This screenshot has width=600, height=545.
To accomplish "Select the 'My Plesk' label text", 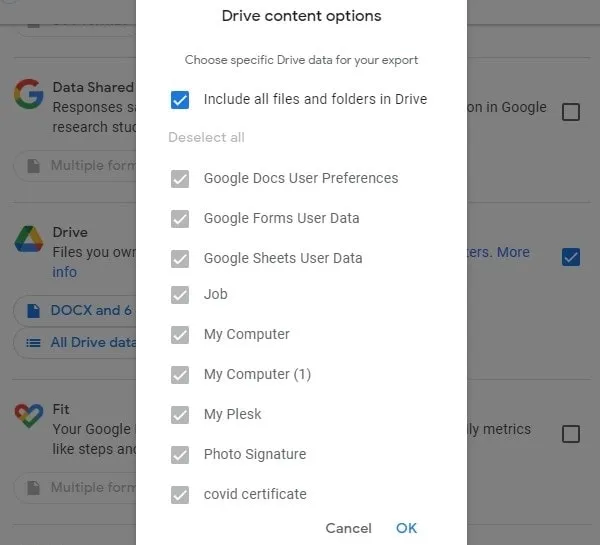I will pyautogui.click(x=232, y=414).
